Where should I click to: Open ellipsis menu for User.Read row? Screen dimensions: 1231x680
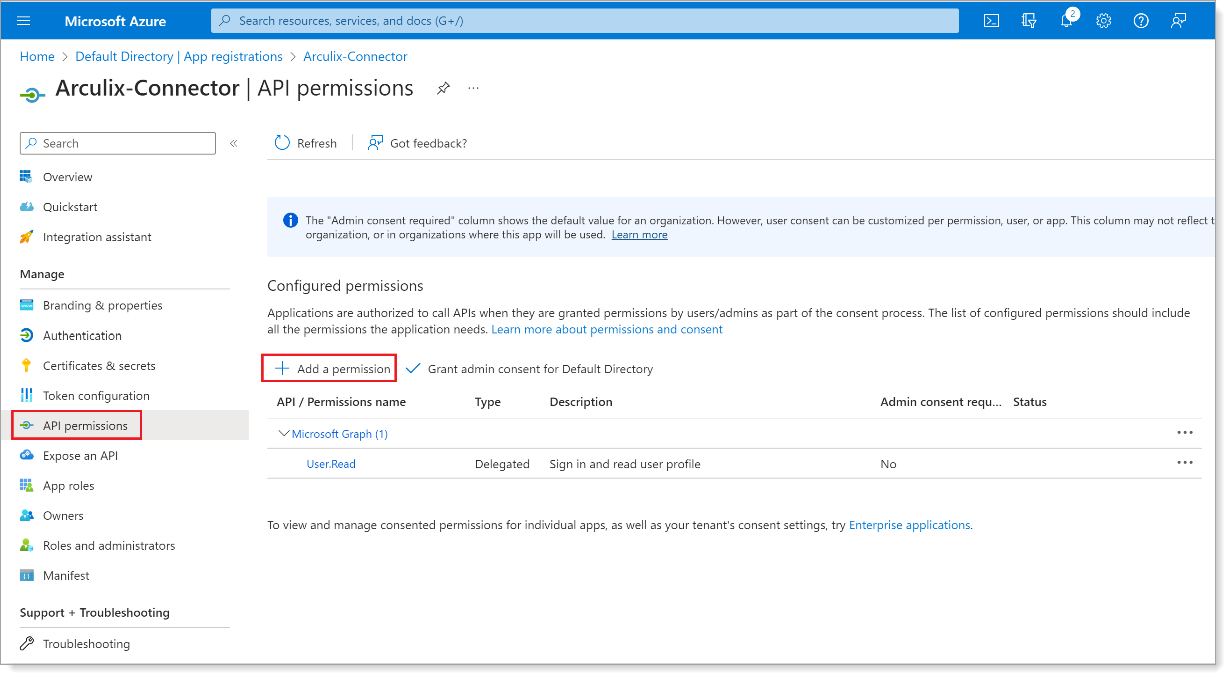click(x=1185, y=463)
